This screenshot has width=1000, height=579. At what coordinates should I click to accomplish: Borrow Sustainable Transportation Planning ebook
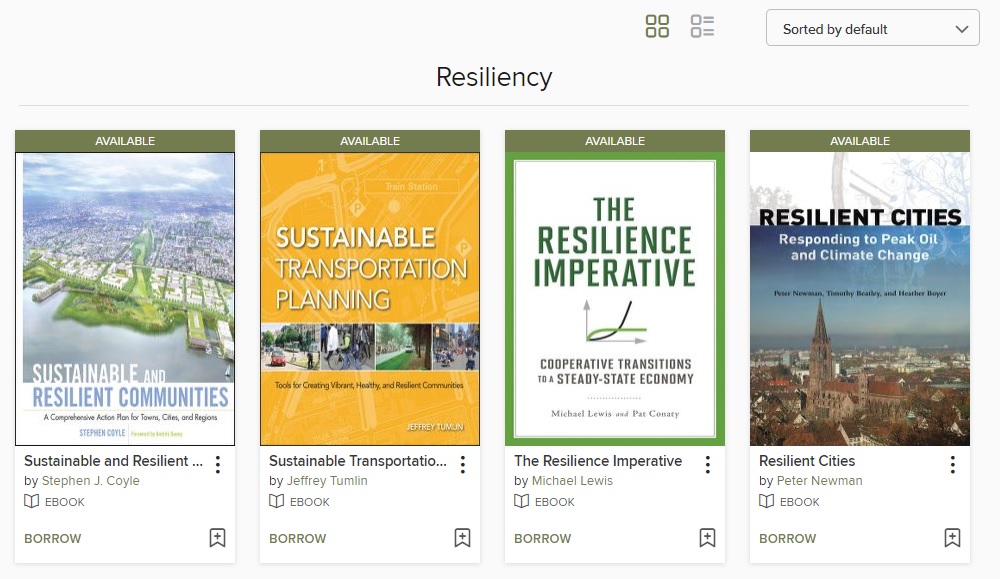298,539
